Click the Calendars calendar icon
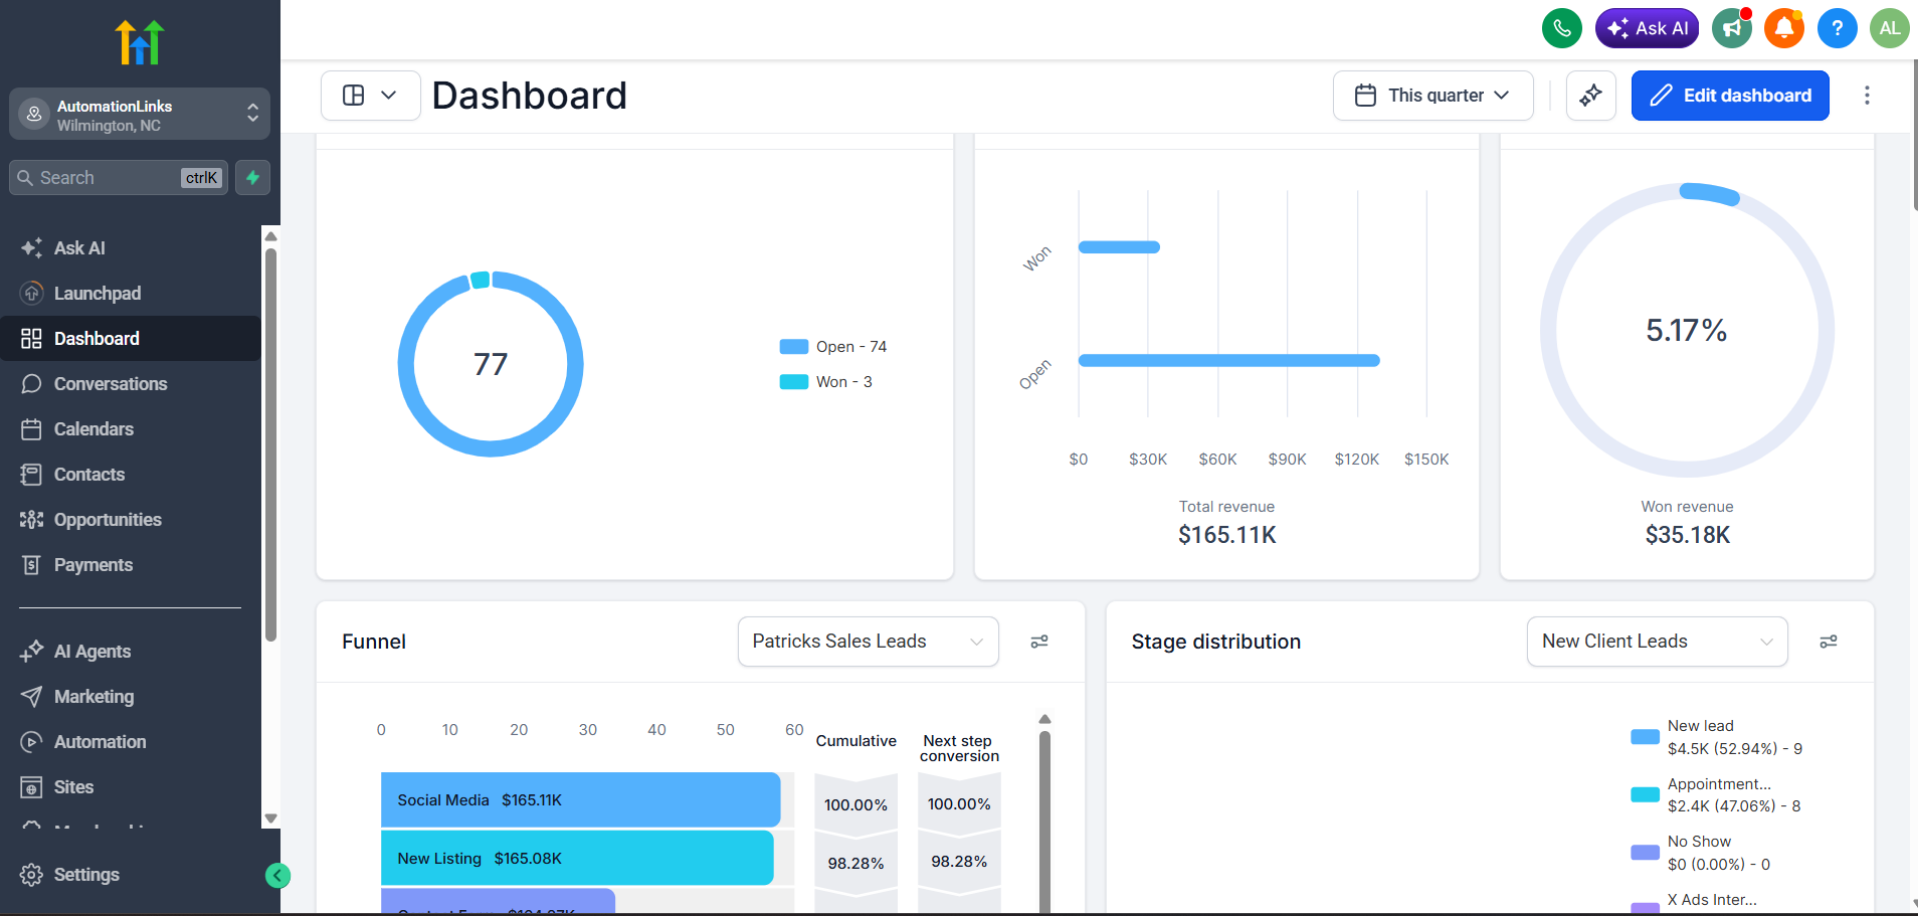 coord(32,429)
